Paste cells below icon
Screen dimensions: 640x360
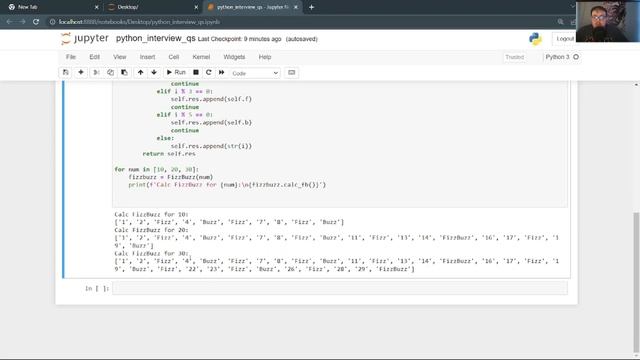point(124,73)
